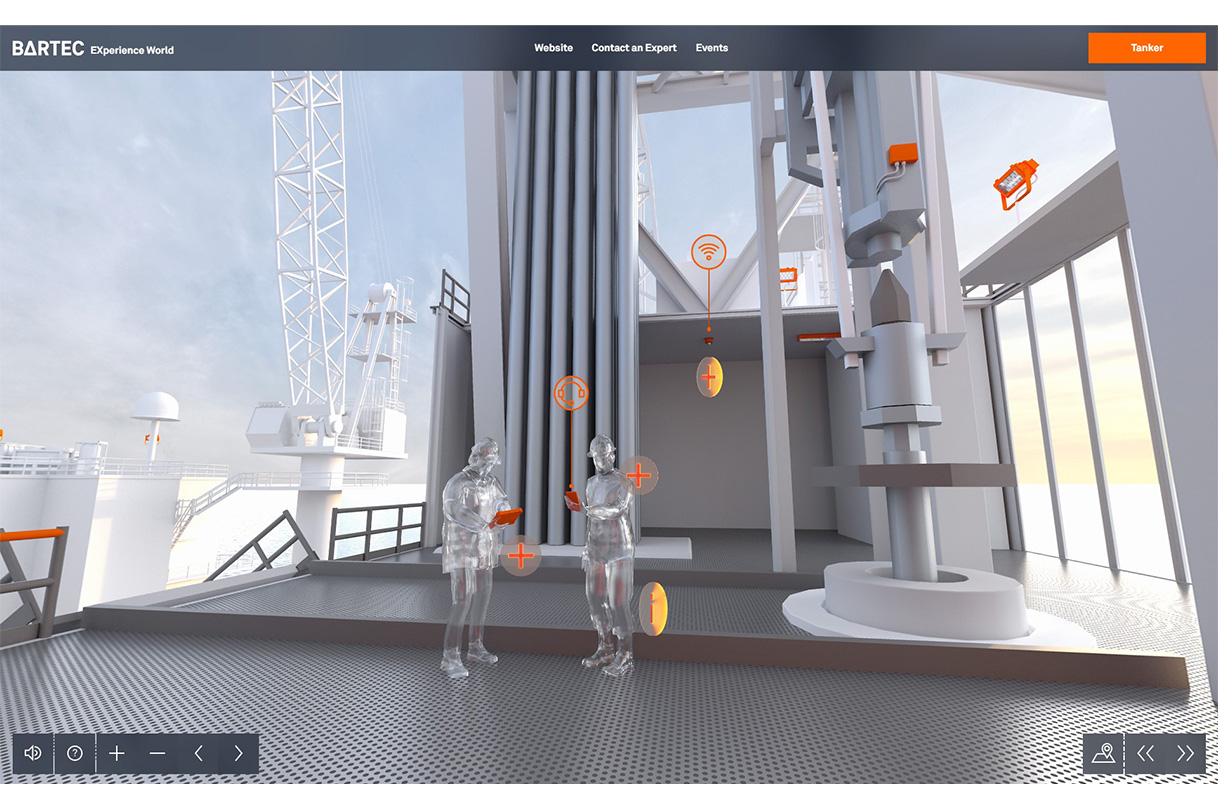Mute the sound with the speaker icon
Image resolution: width=1218 pixels, height=812 pixels.
33,753
